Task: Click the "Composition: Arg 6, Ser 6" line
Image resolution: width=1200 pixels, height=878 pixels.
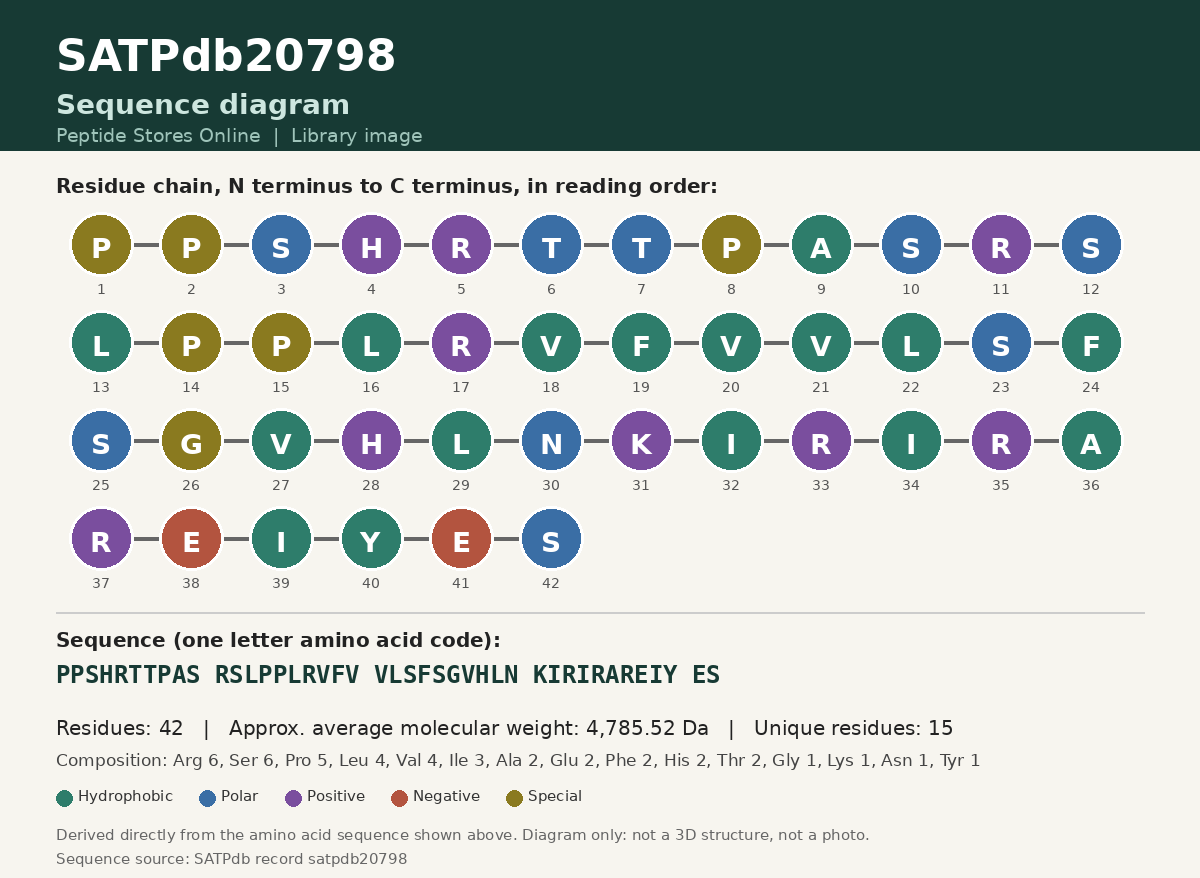Action: tap(518, 761)
